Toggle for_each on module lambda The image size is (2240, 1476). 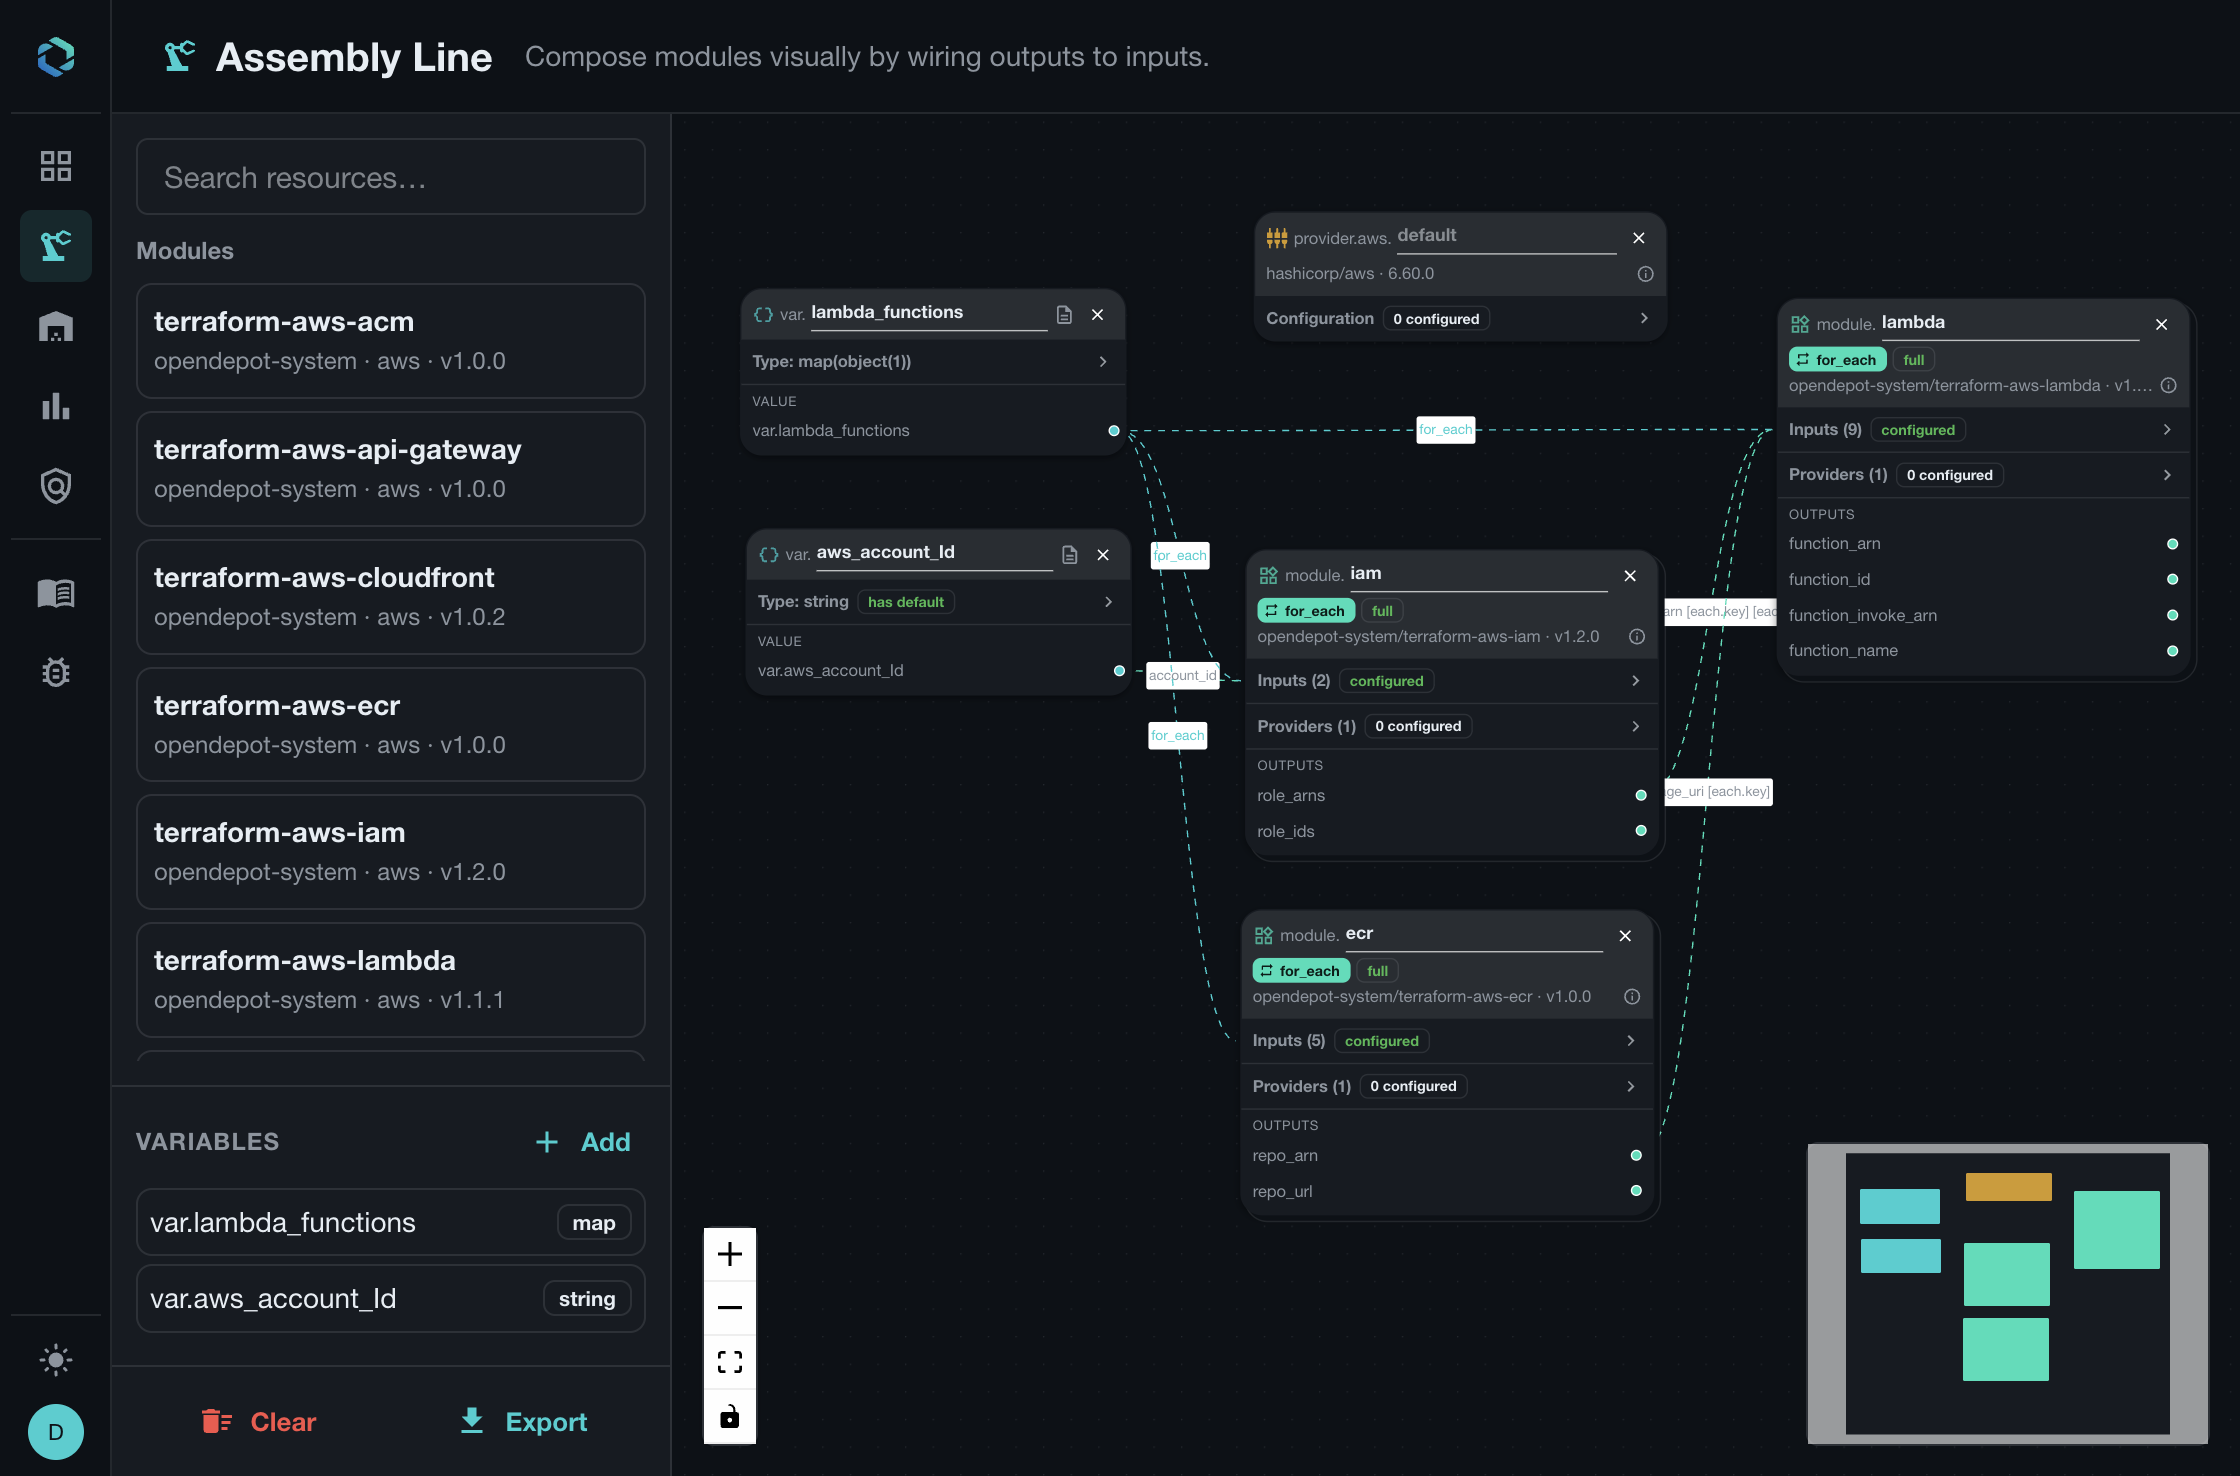click(1838, 359)
